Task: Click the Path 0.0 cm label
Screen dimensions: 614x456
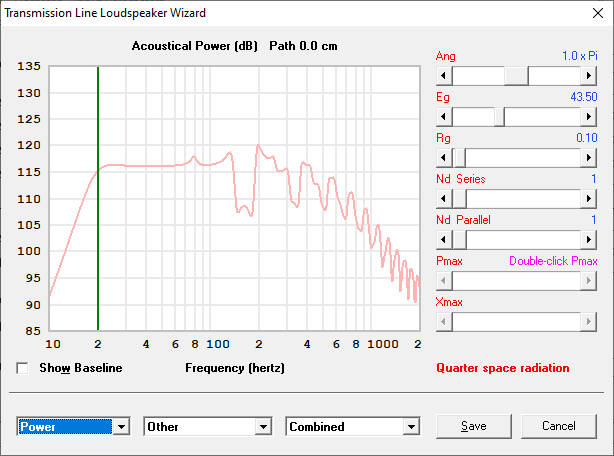Action: [303, 46]
